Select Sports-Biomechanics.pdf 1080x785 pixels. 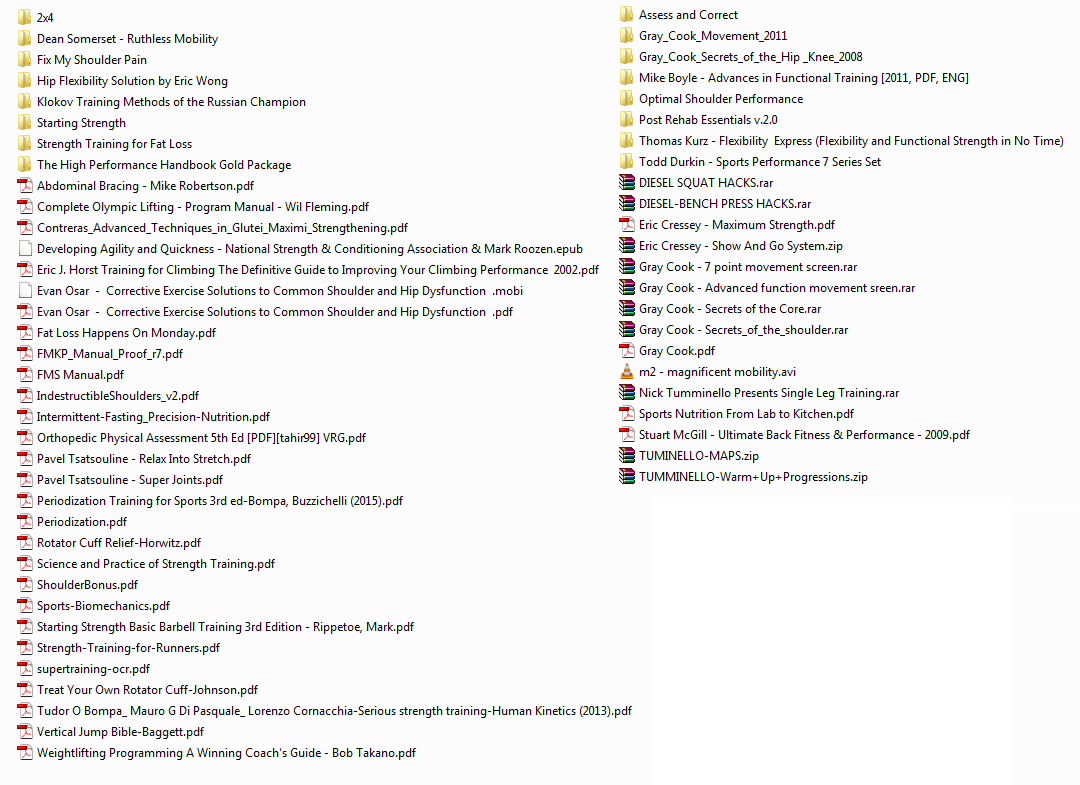pyautogui.click(x=103, y=605)
